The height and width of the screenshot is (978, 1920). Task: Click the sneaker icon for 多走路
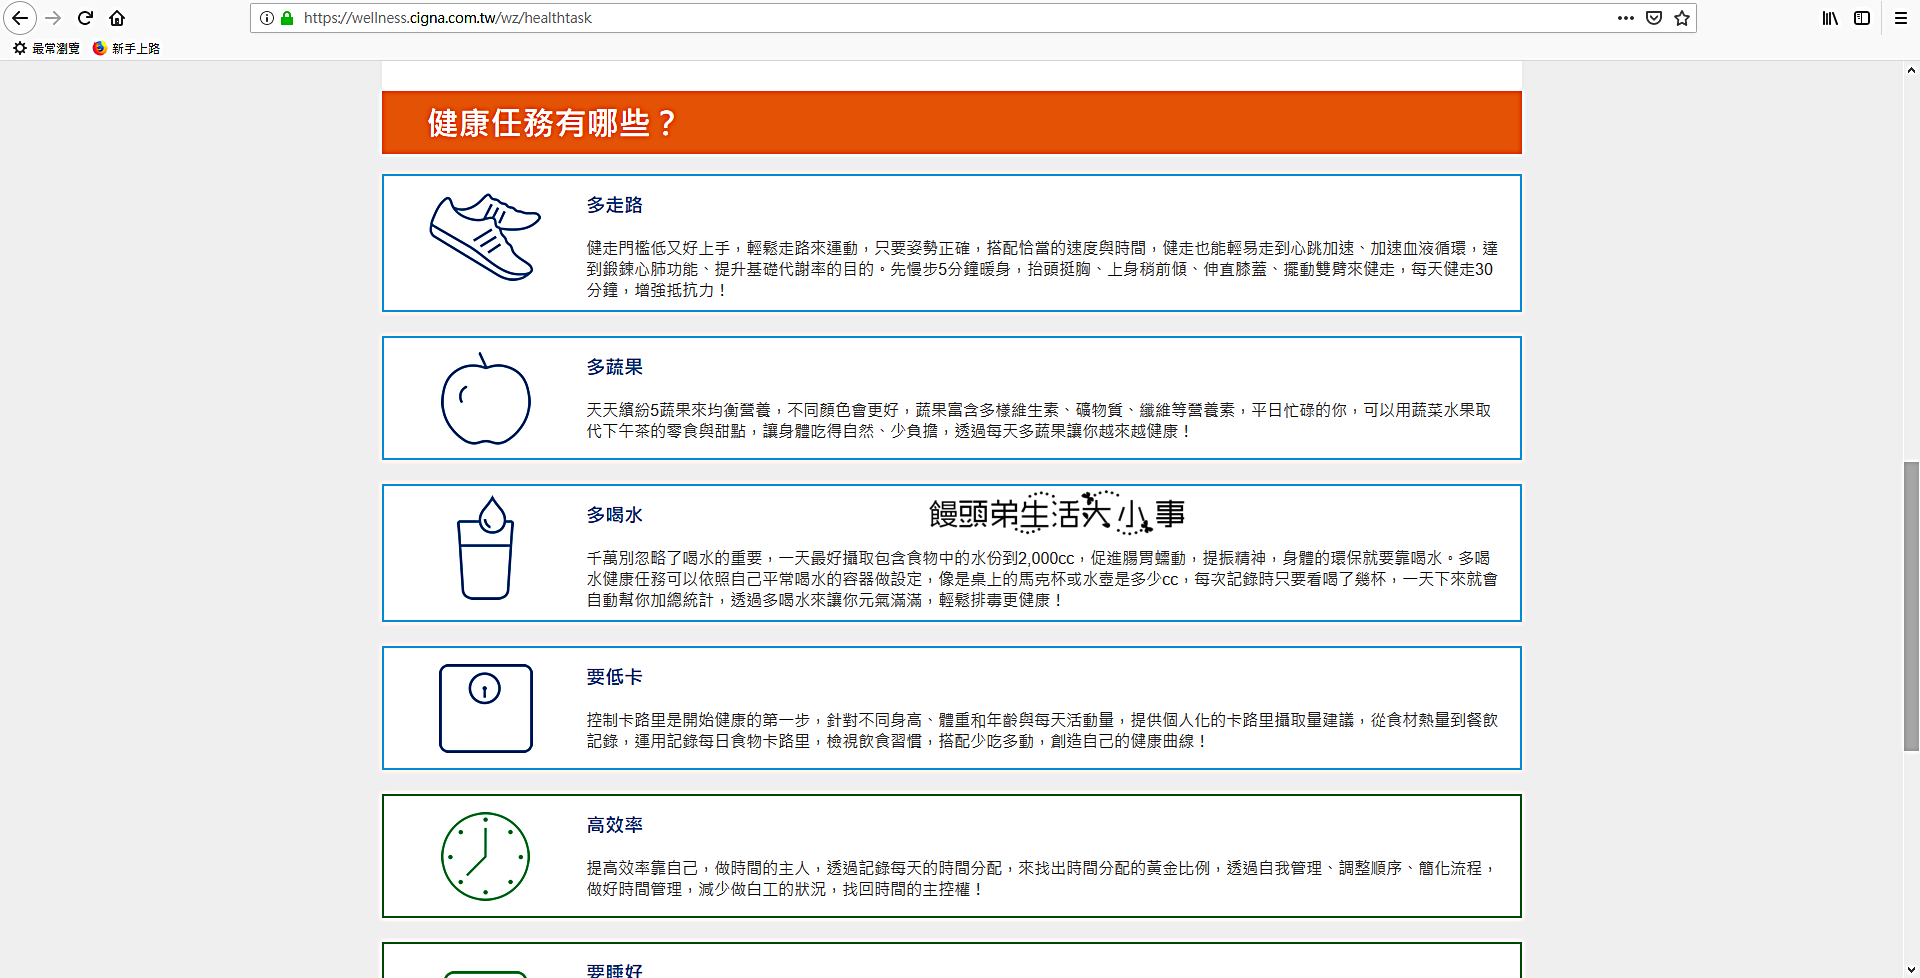point(485,237)
